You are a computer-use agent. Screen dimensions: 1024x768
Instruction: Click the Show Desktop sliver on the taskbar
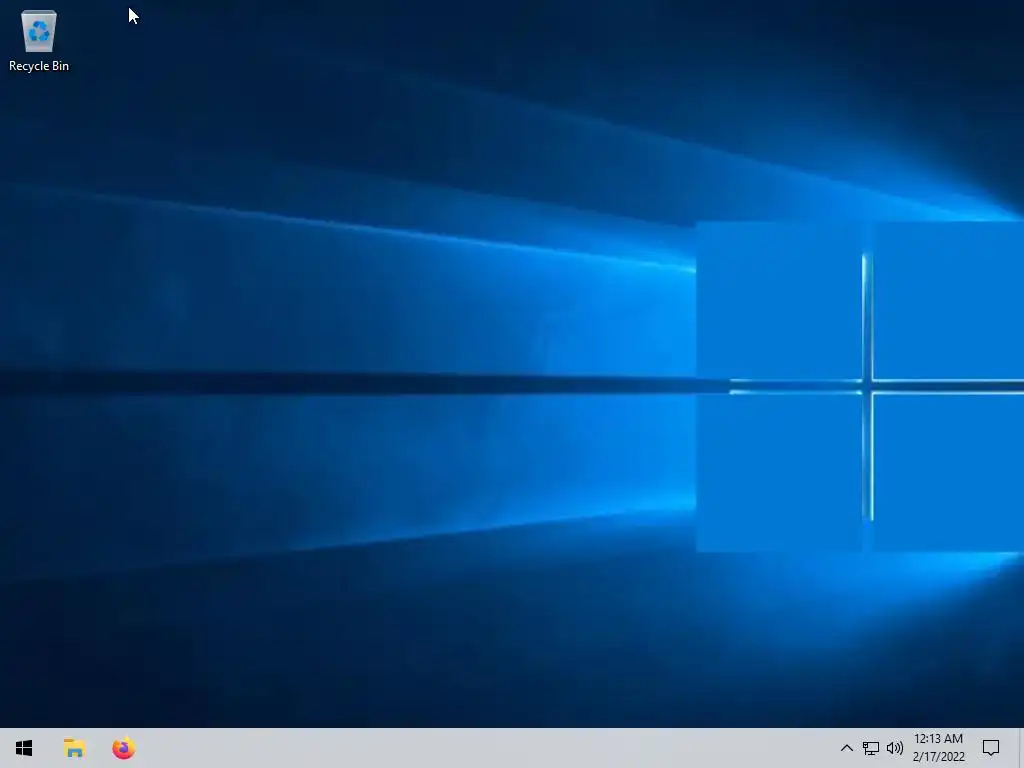[1020, 748]
